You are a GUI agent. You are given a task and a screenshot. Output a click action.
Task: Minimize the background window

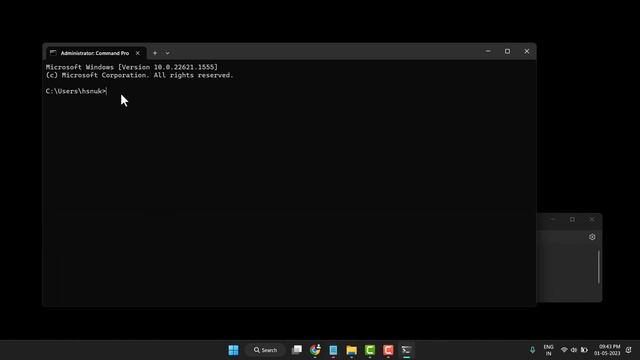[x=553, y=220]
